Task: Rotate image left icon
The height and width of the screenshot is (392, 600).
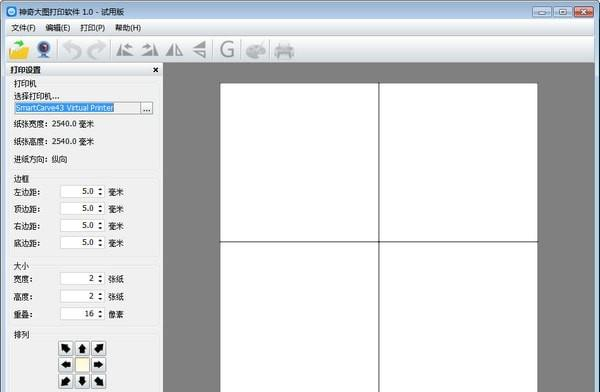Action: click(x=125, y=50)
